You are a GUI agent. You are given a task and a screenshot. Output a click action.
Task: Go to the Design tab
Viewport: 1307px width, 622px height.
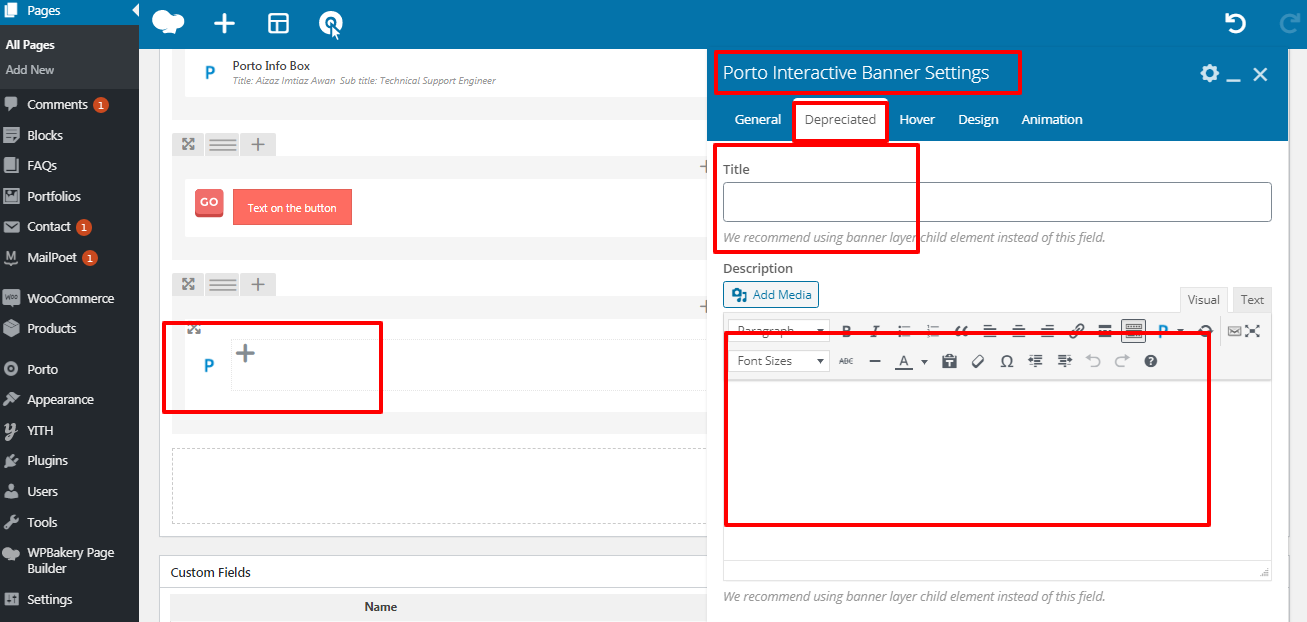point(978,119)
